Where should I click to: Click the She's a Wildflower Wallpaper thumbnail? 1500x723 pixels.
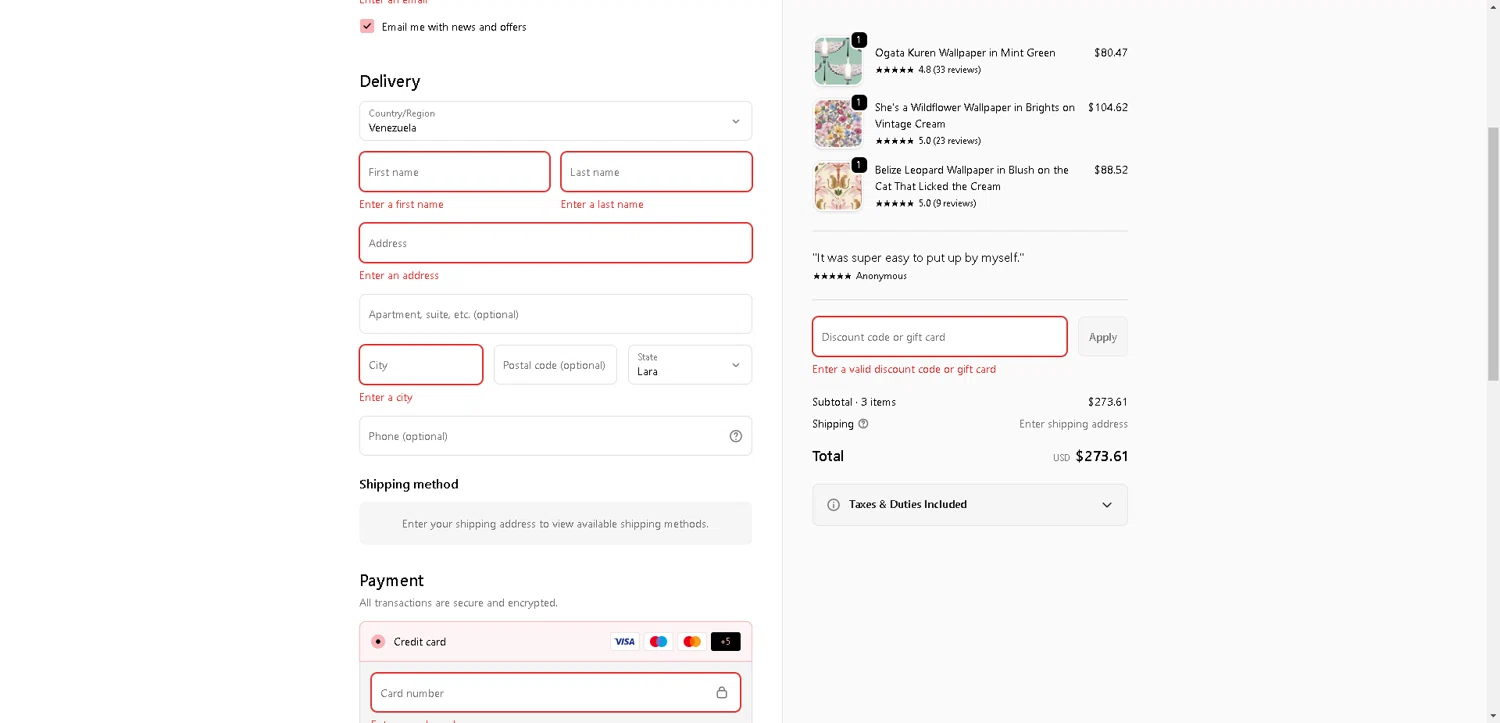(838, 124)
